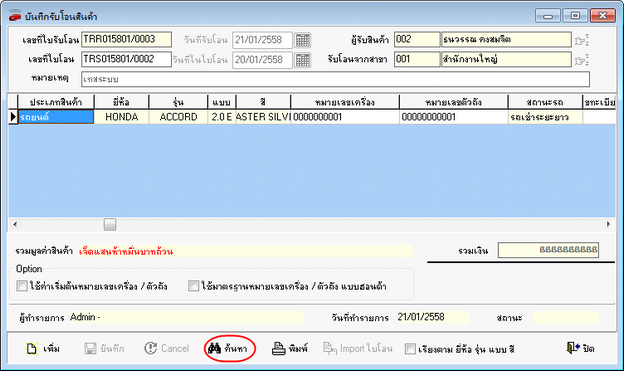
Task: Click the Import ใบโอน button
Action: point(357,349)
